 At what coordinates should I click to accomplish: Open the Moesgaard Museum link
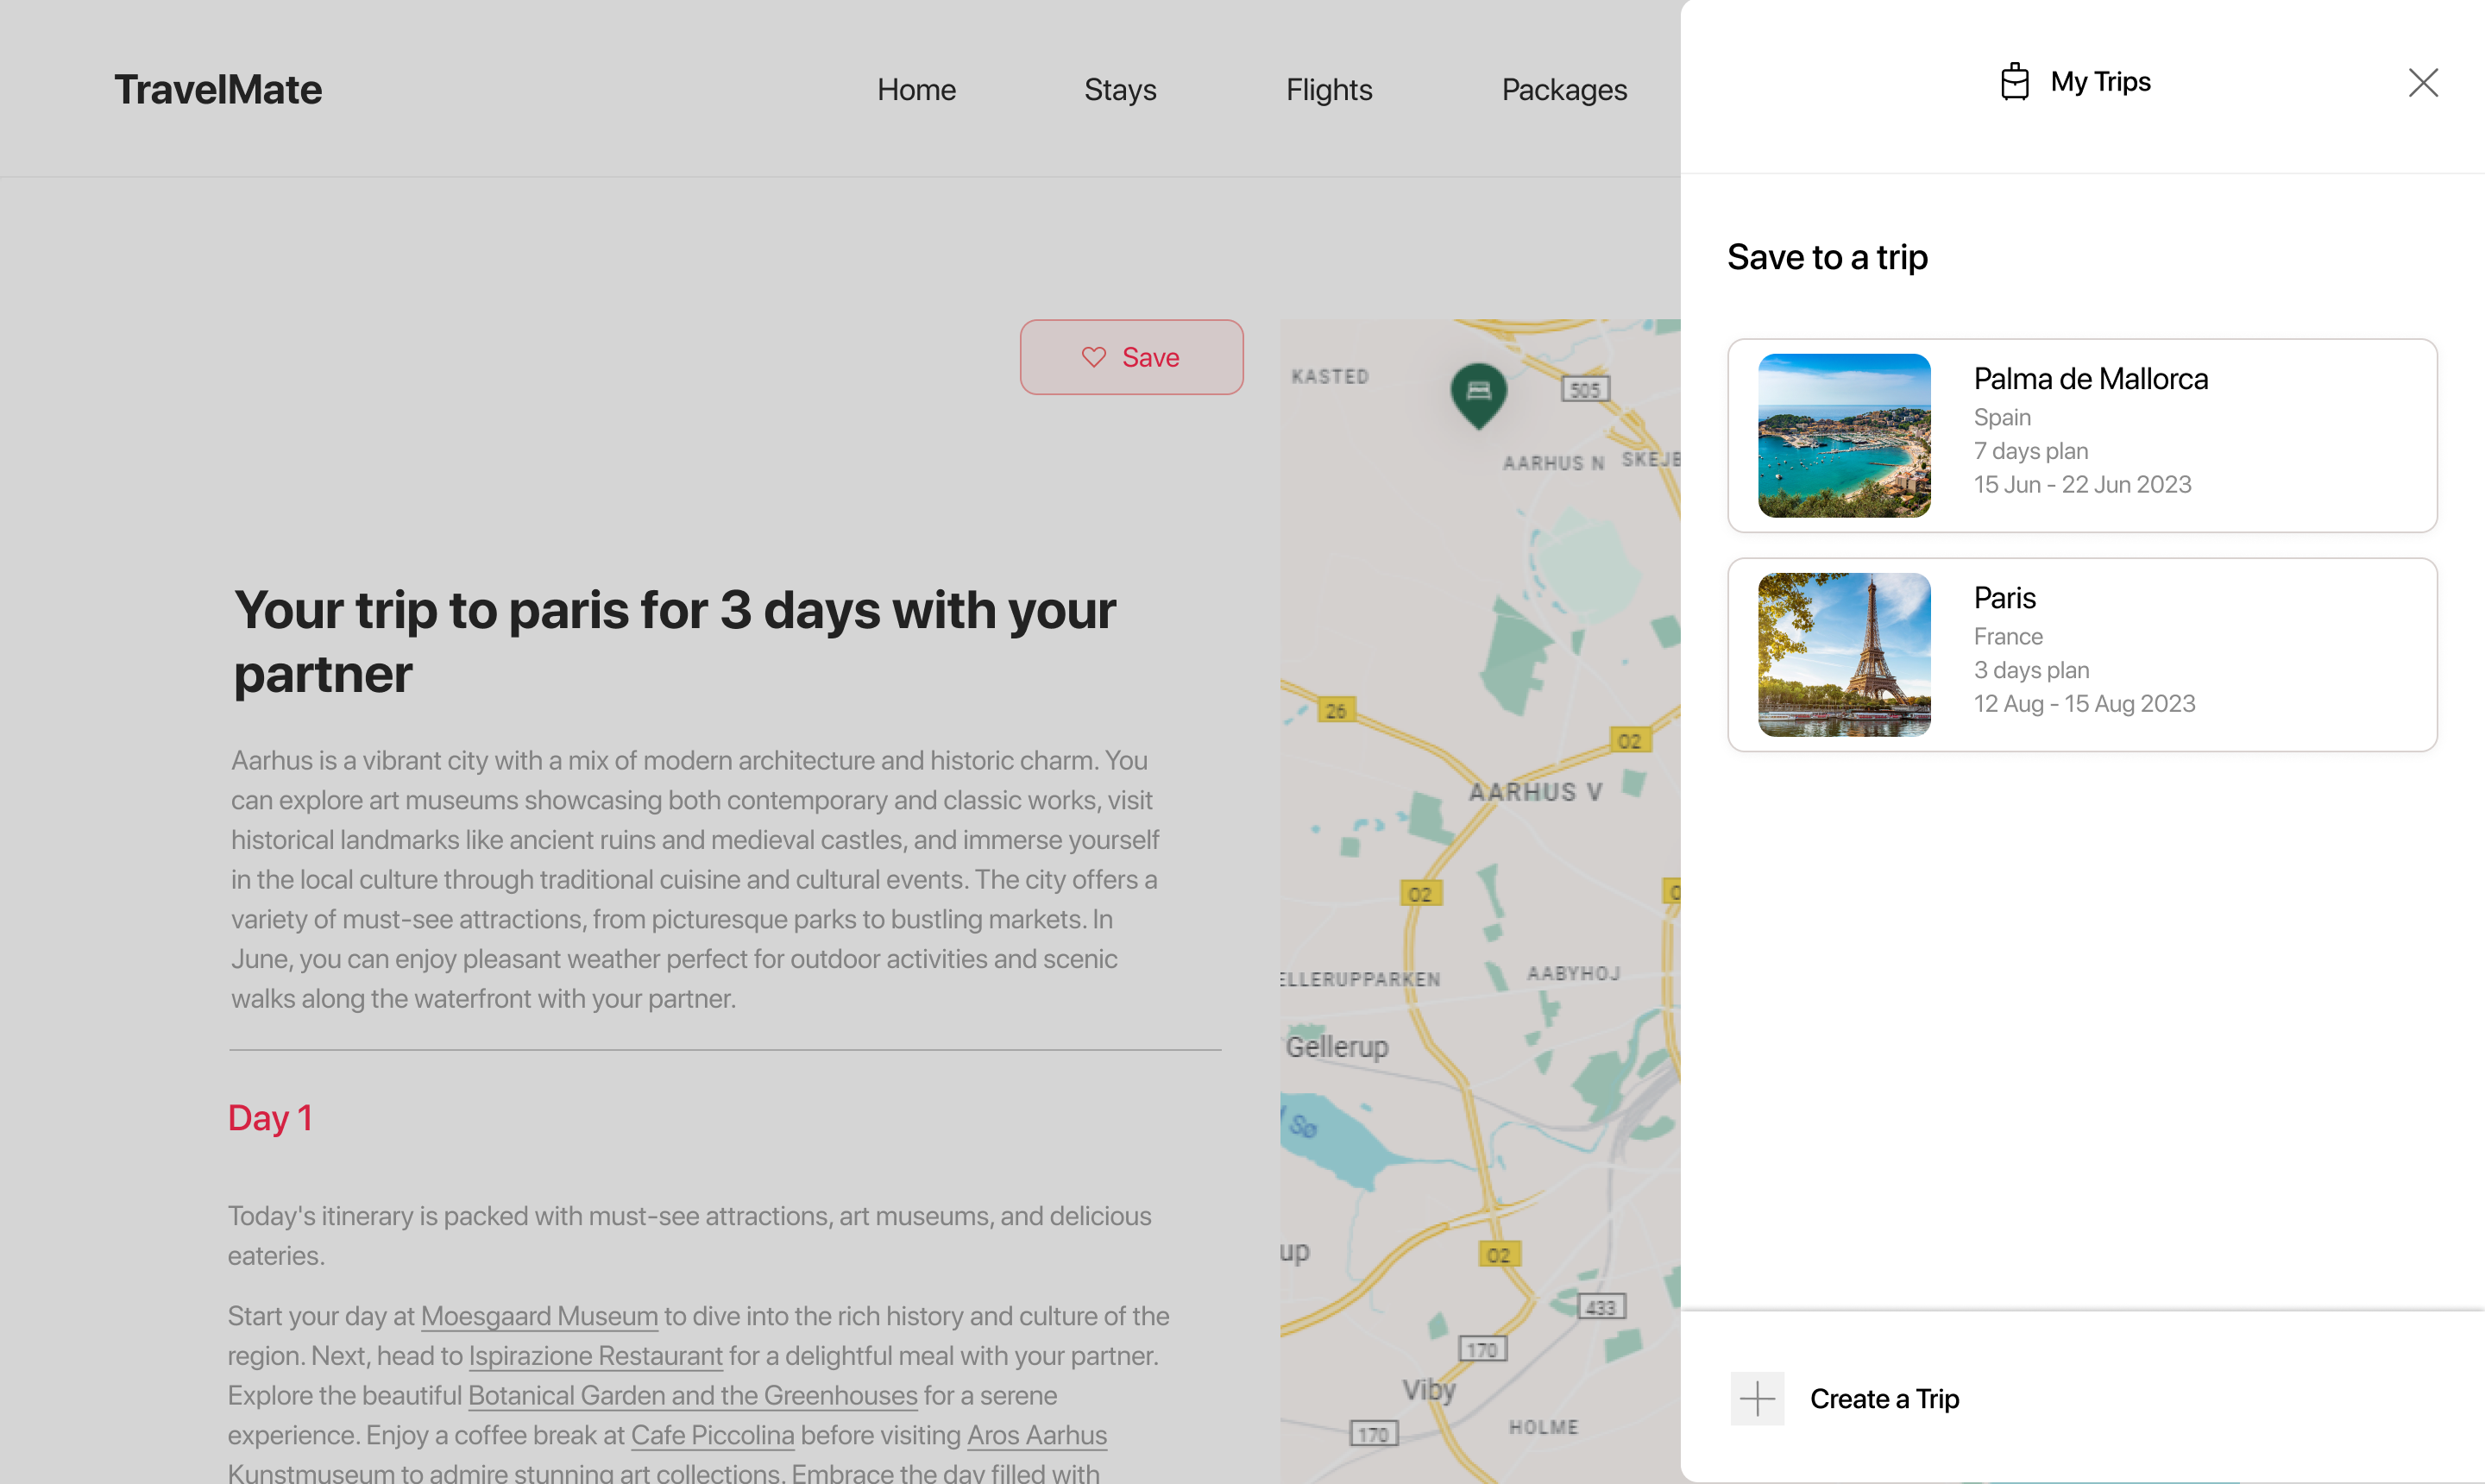[539, 1316]
